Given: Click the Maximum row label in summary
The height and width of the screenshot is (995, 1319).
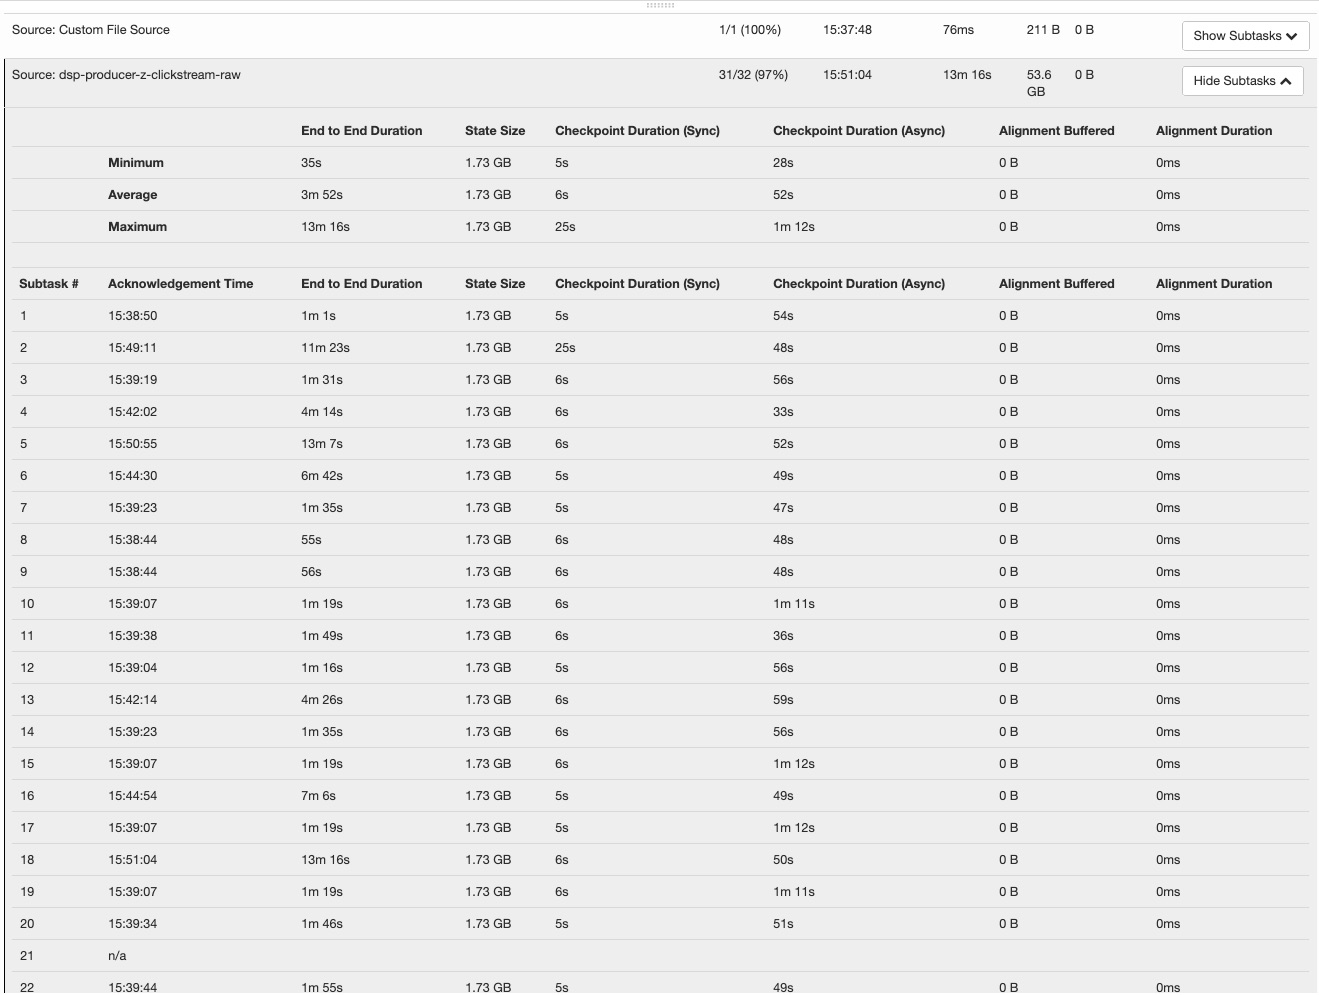Looking at the screenshot, I should click(137, 227).
